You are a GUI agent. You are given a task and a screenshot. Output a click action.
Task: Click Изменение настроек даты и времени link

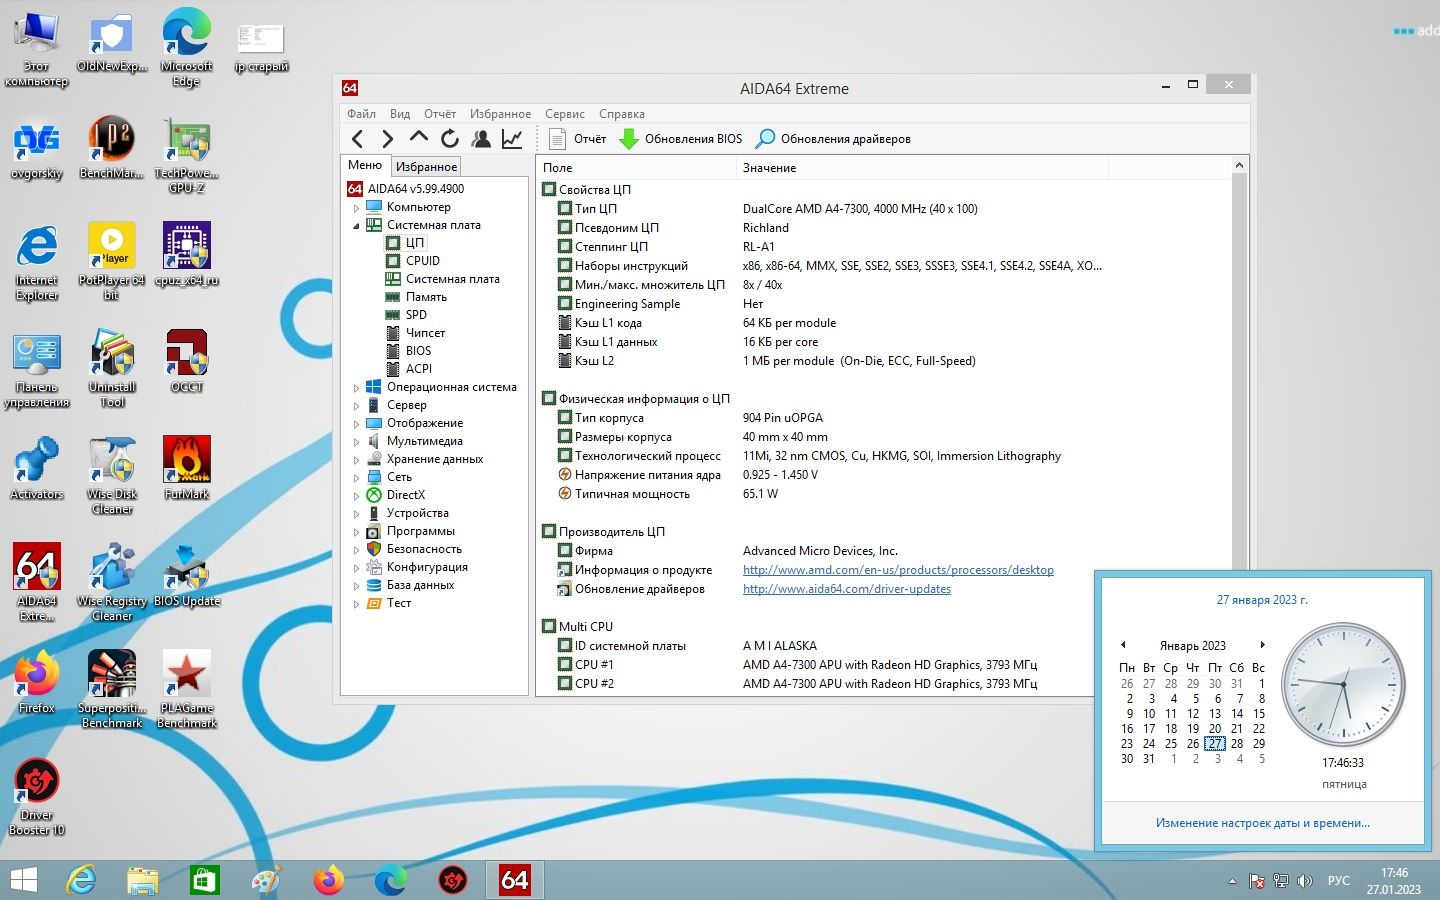coord(1263,823)
